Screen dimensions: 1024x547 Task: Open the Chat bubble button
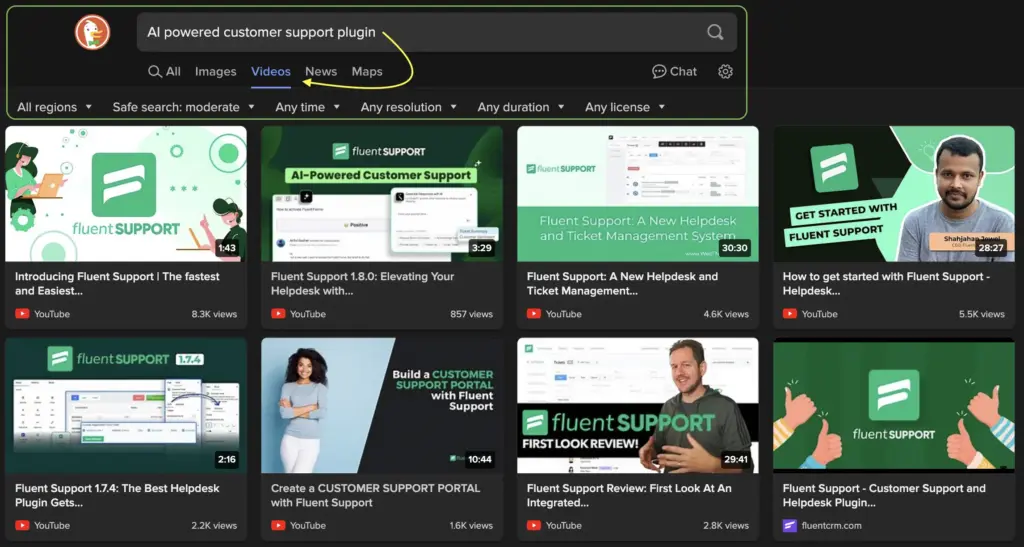pyautogui.click(x=675, y=72)
